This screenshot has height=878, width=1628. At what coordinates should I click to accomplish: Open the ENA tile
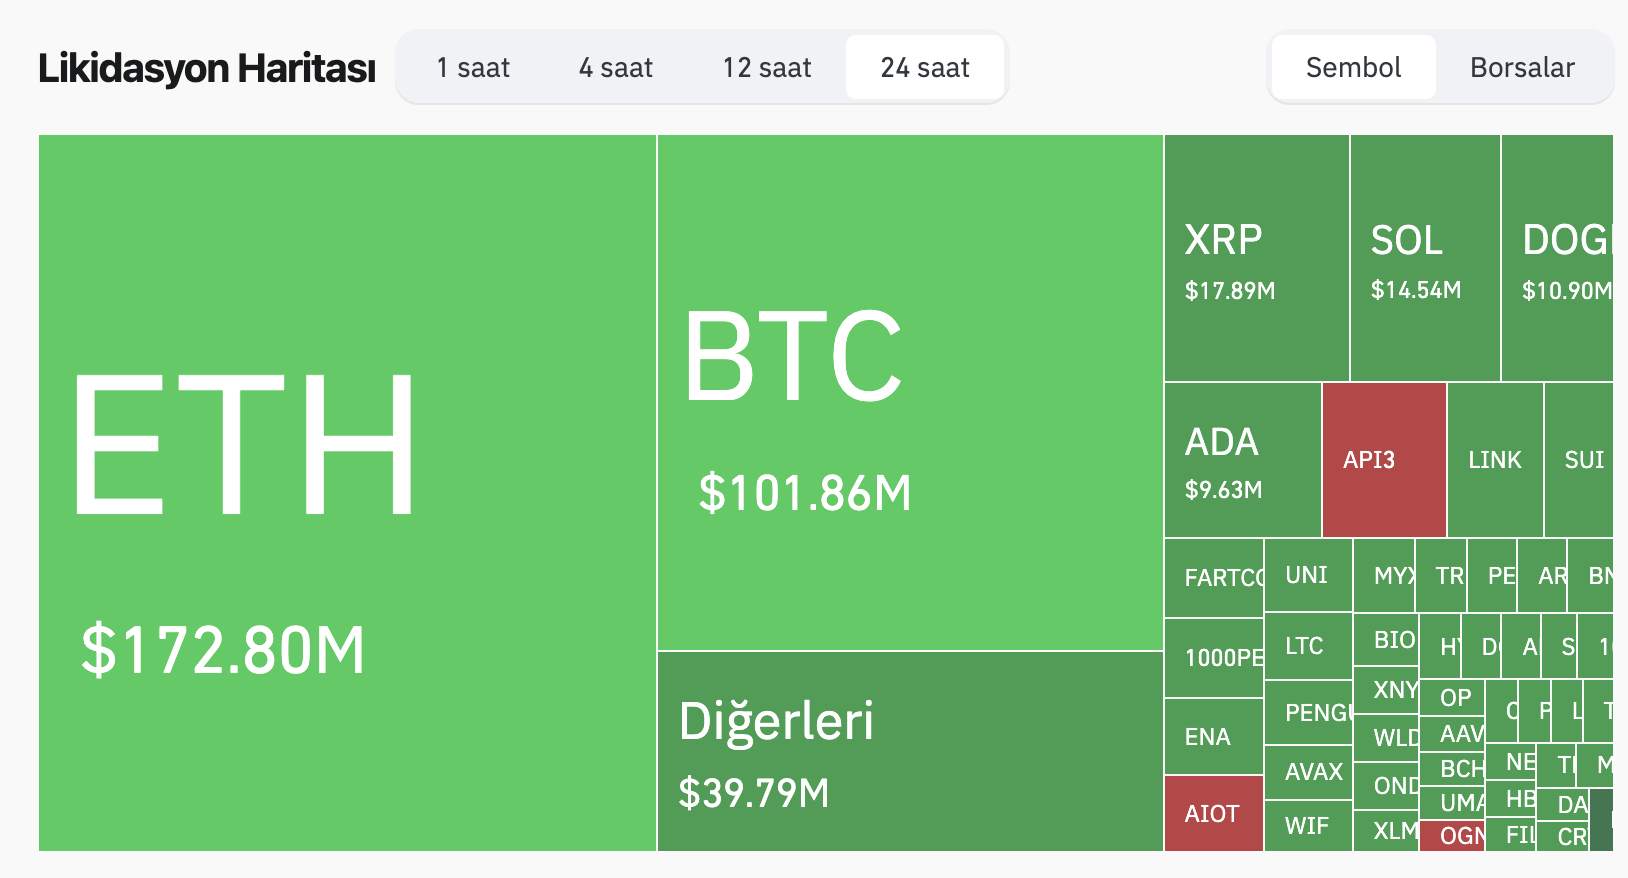[1213, 737]
